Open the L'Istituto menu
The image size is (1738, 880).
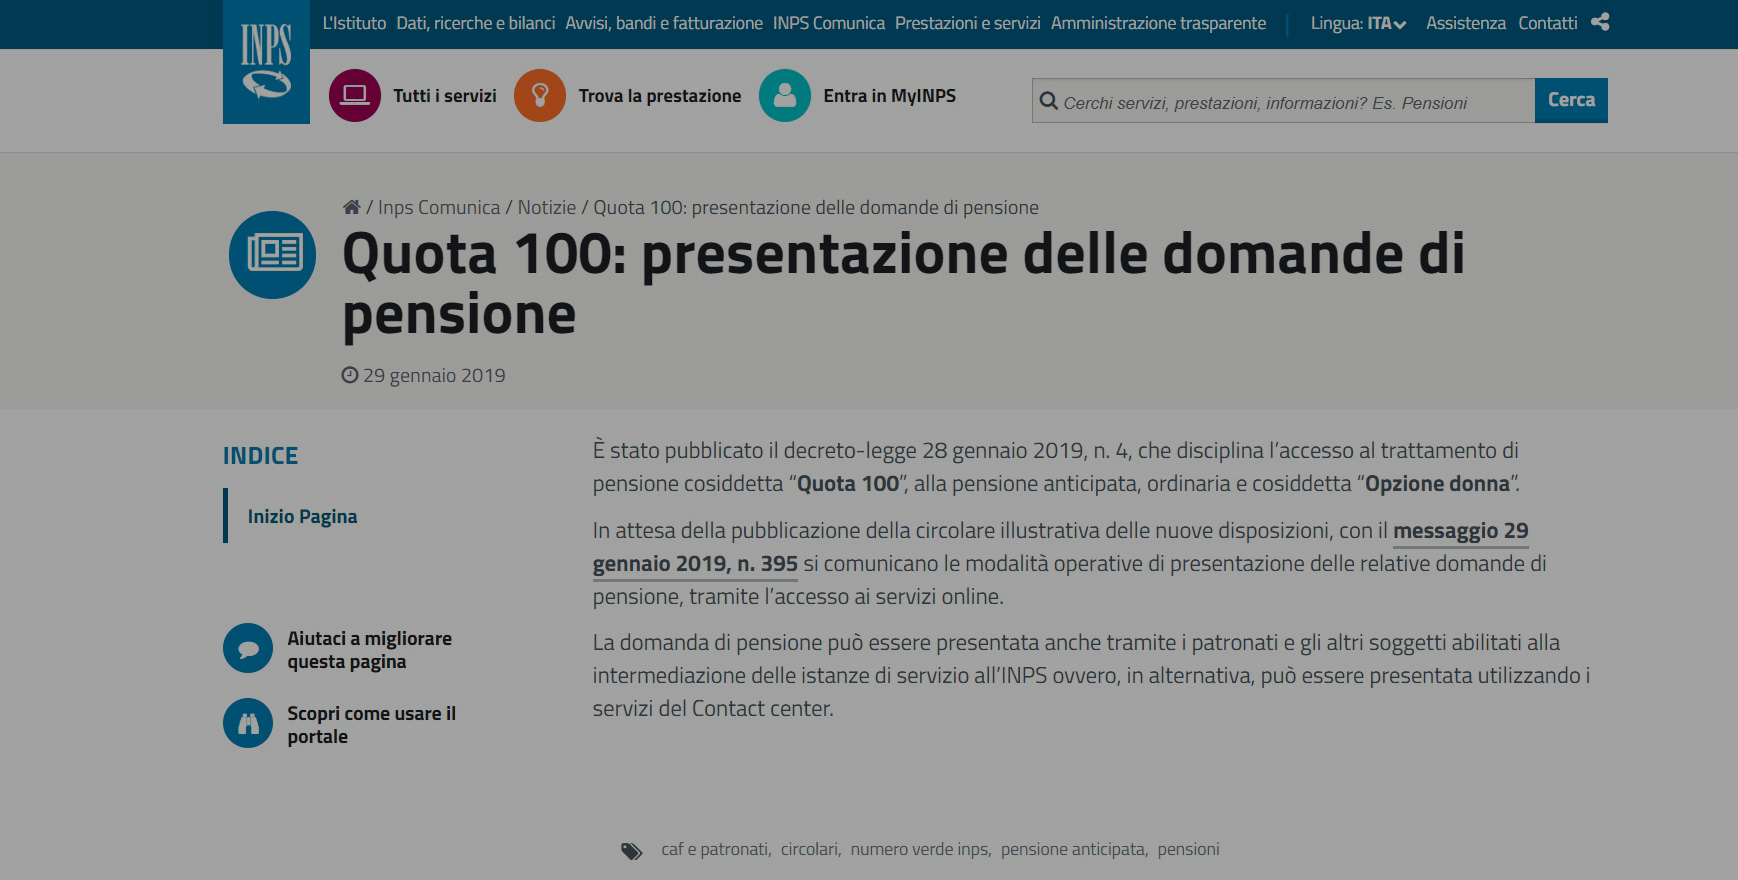pyautogui.click(x=354, y=23)
